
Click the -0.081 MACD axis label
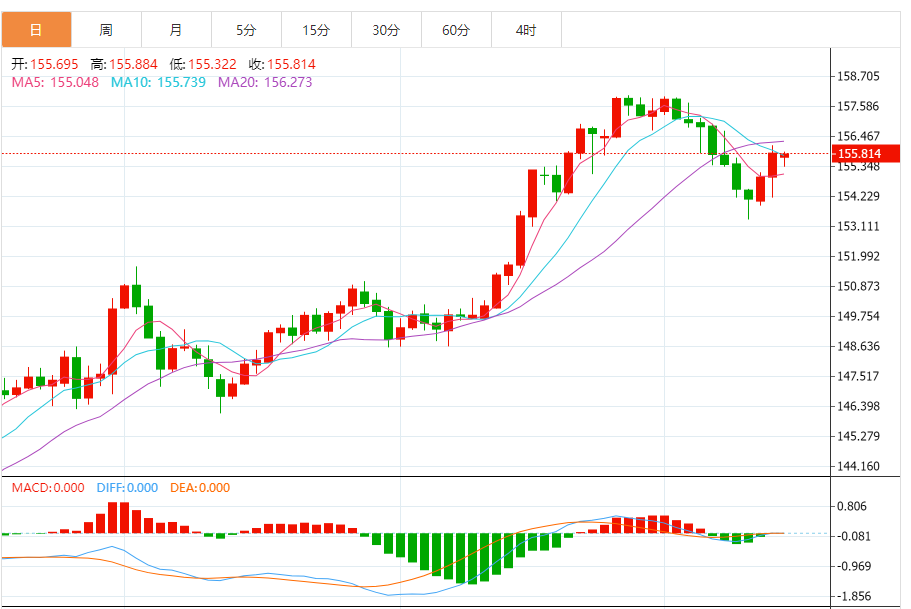[x=854, y=536]
